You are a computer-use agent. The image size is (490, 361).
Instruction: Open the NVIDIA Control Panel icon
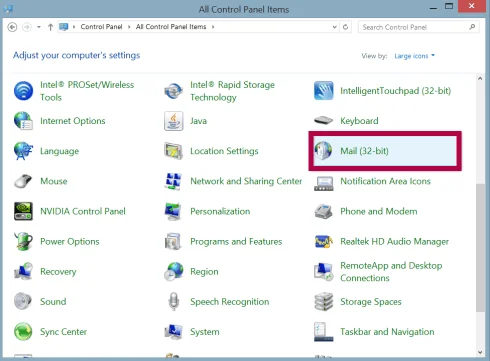tap(23, 211)
